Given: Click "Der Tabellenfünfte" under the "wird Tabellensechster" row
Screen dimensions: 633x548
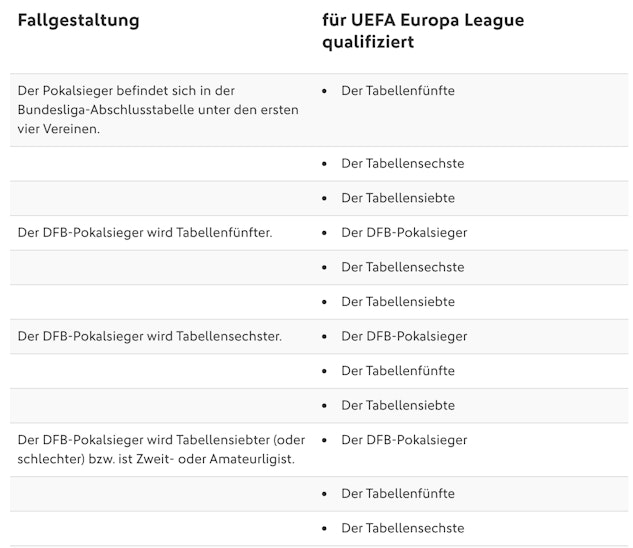Looking at the screenshot, I should click(397, 371).
